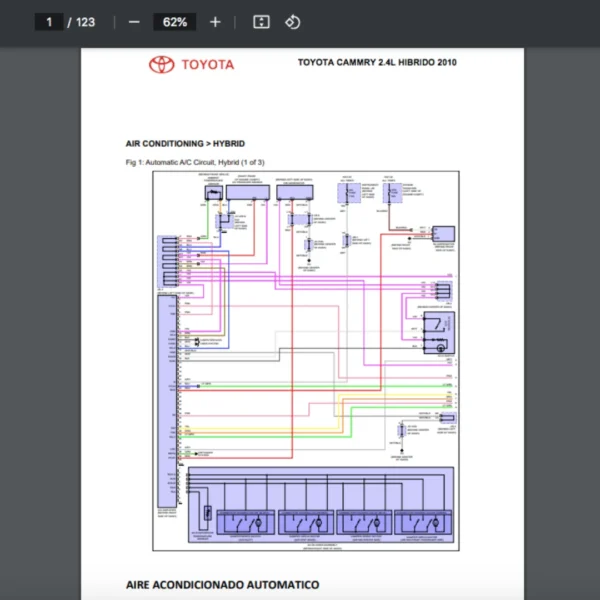Select the page number field showing 1
Screen dimensions: 600x600
49,22
